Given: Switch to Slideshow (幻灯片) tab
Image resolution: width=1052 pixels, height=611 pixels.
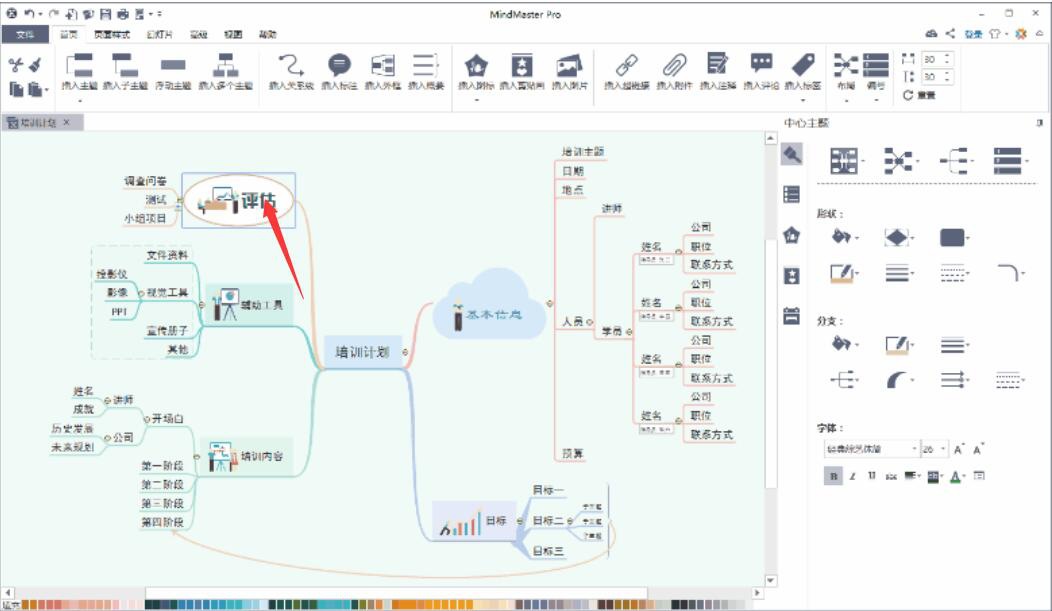Looking at the screenshot, I should (x=160, y=34).
